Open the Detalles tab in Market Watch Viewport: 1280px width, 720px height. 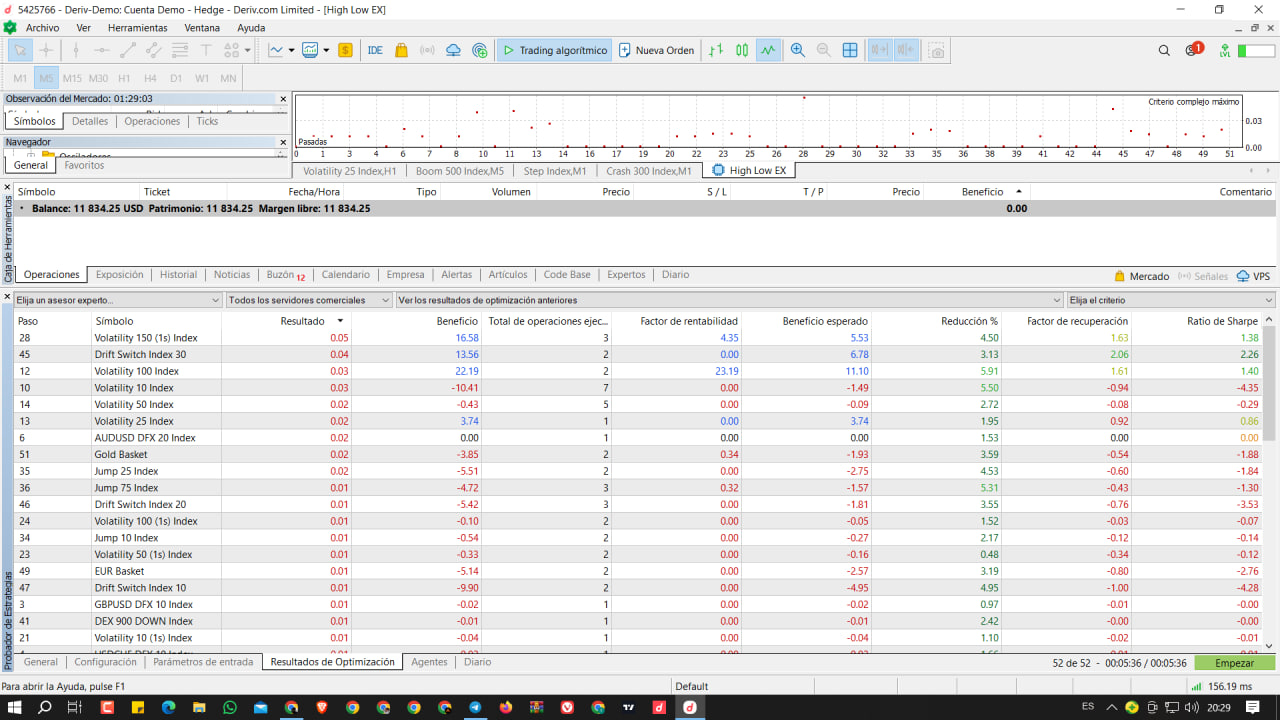pyautogui.click(x=90, y=121)
